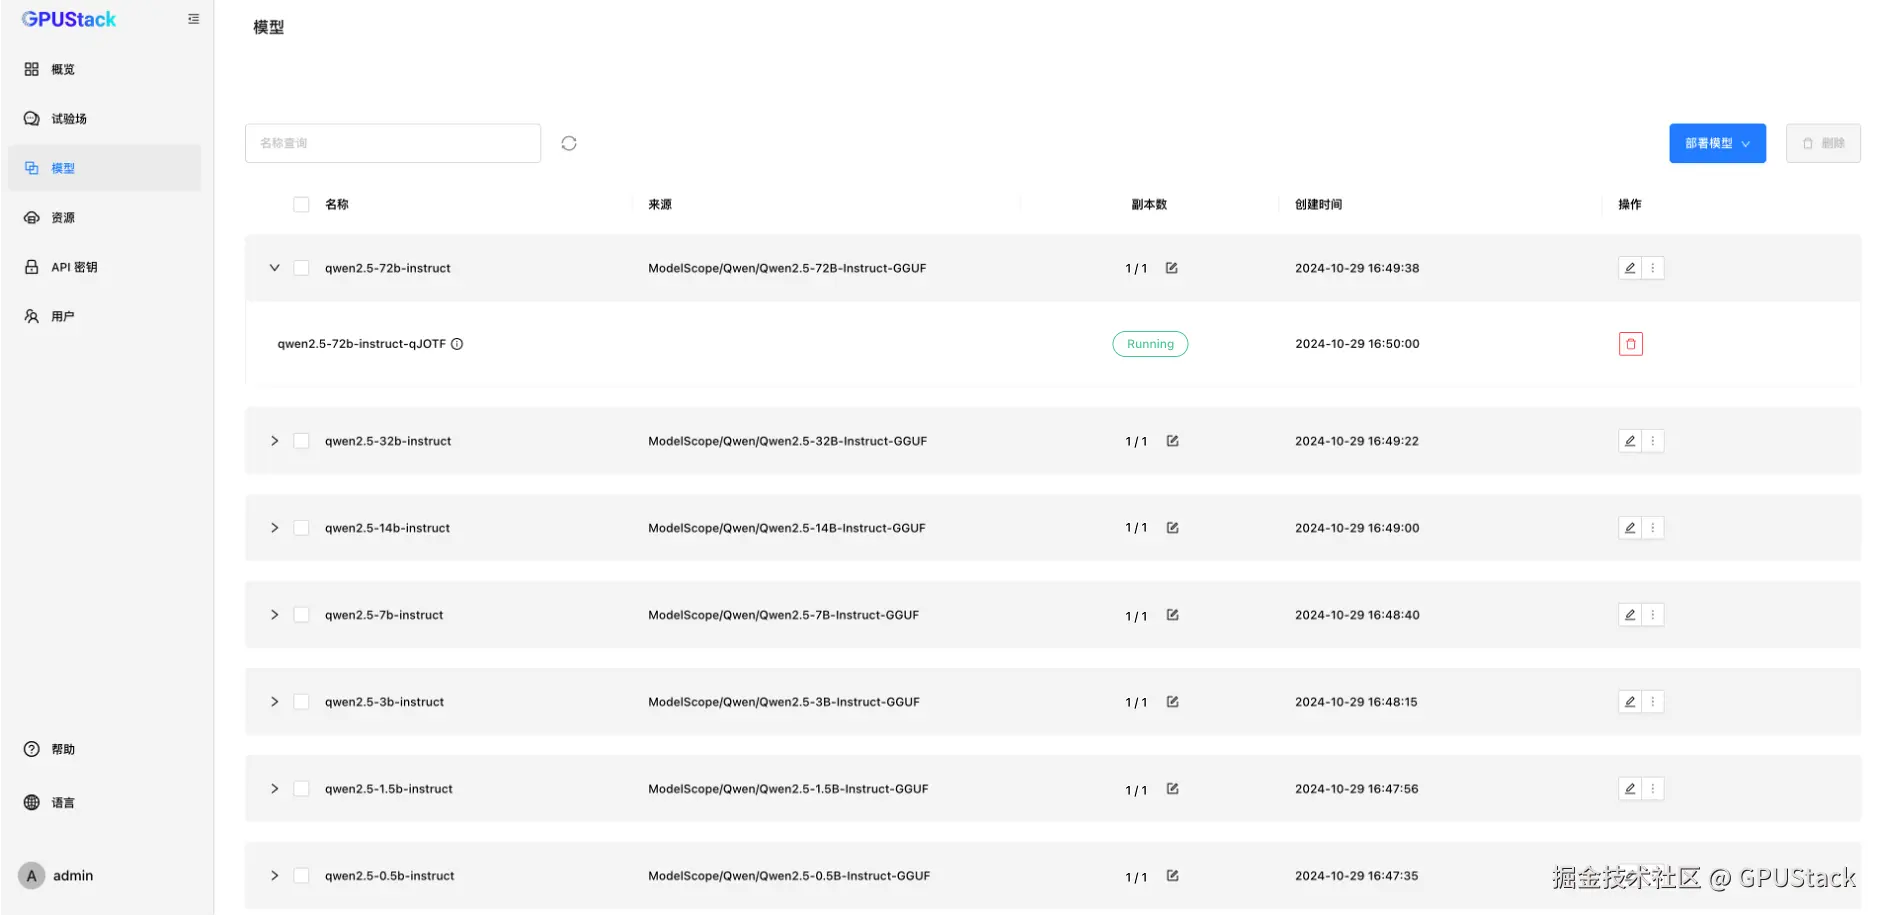The width and height of the screenshot is (1880, 916).
Task: Expand the qwen2.5-1.5b-instruct row
Action: pos(274,789)
